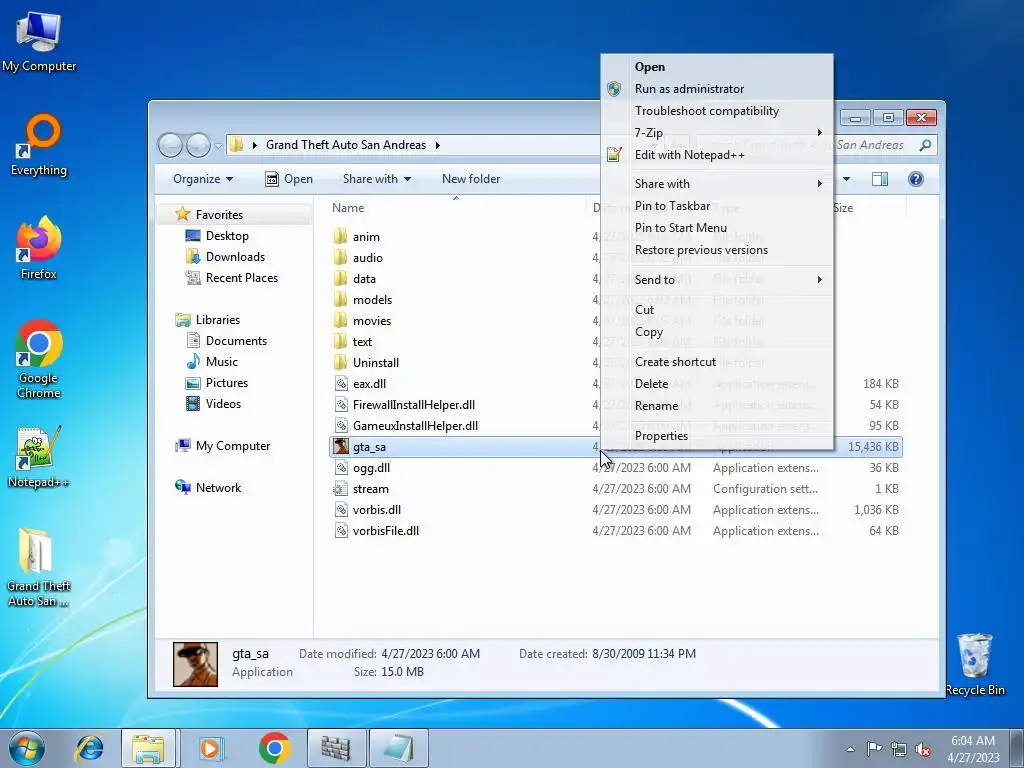Click the notepad taskbar icon
Screen dimensions: 1024x768
point(398,748)
